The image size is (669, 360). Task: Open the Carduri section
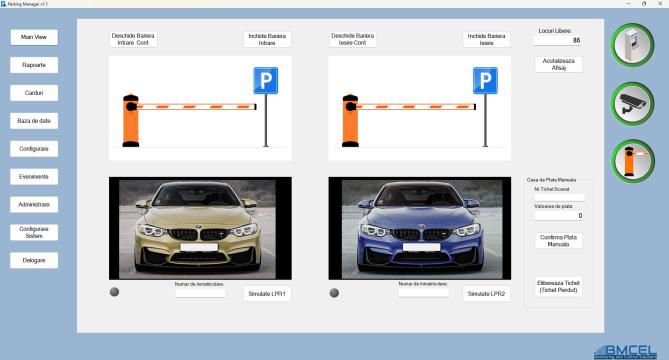[x=34, y=93]
